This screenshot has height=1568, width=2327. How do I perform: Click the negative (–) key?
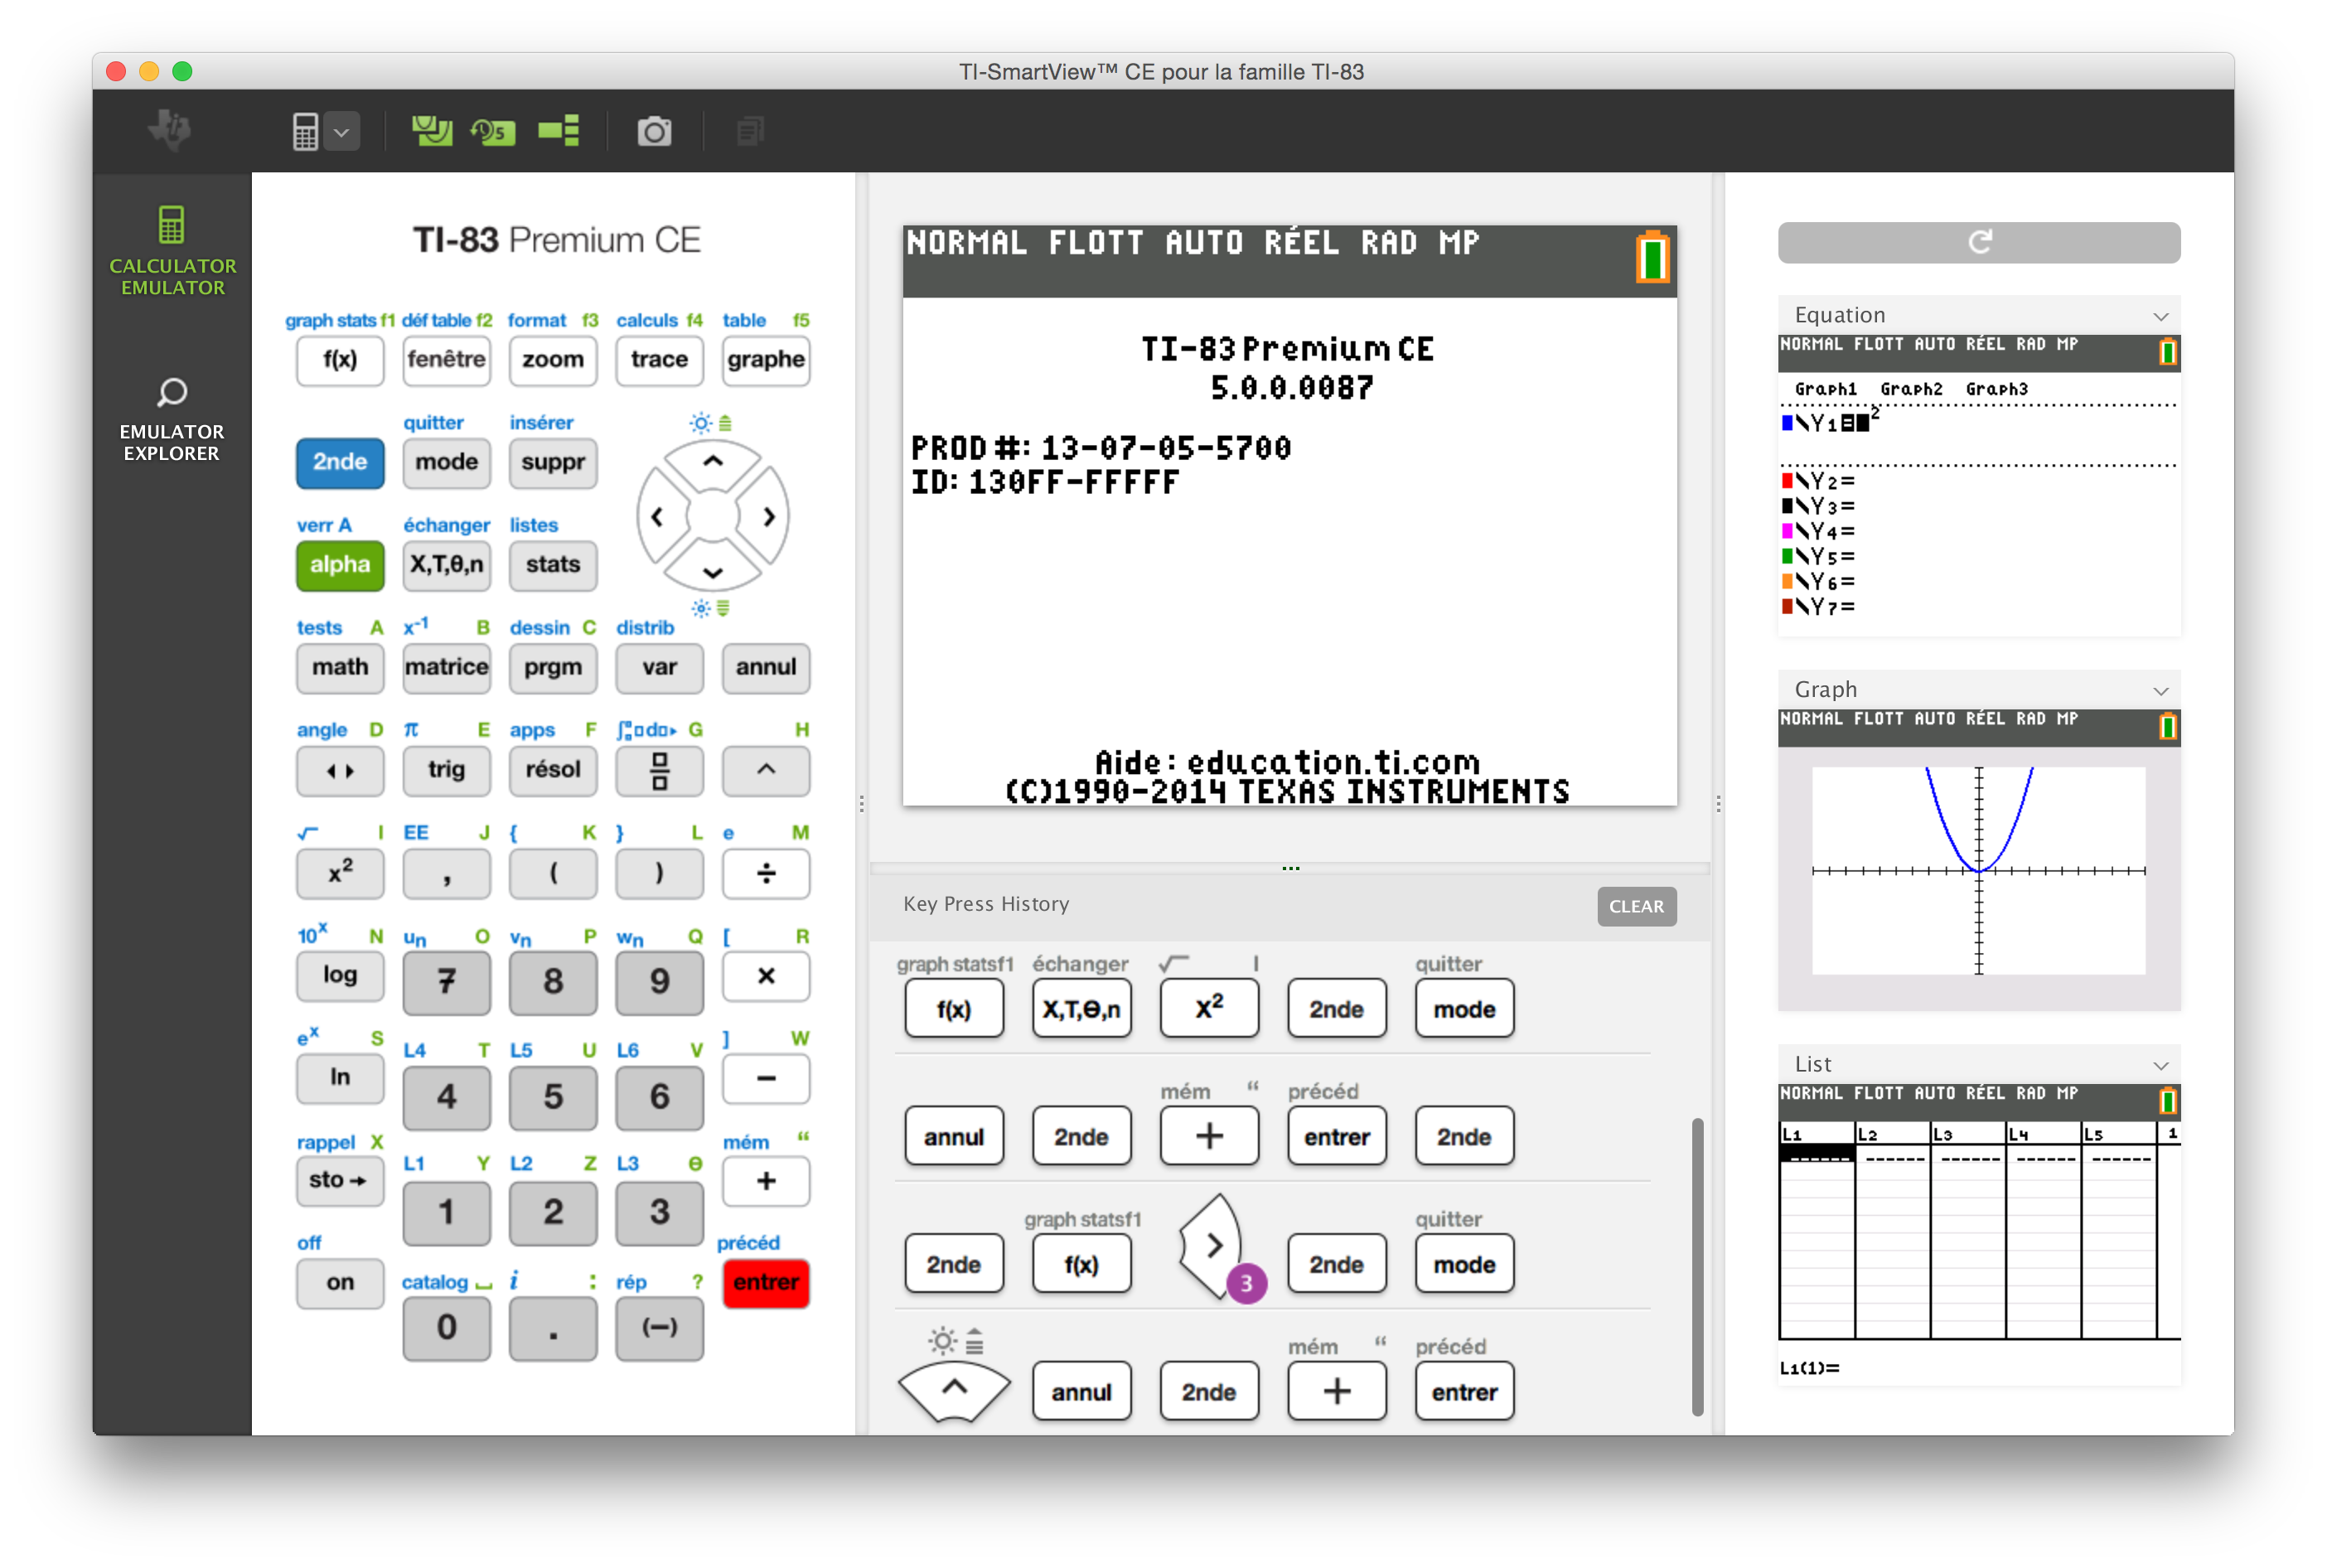(x=659, y=1328)
